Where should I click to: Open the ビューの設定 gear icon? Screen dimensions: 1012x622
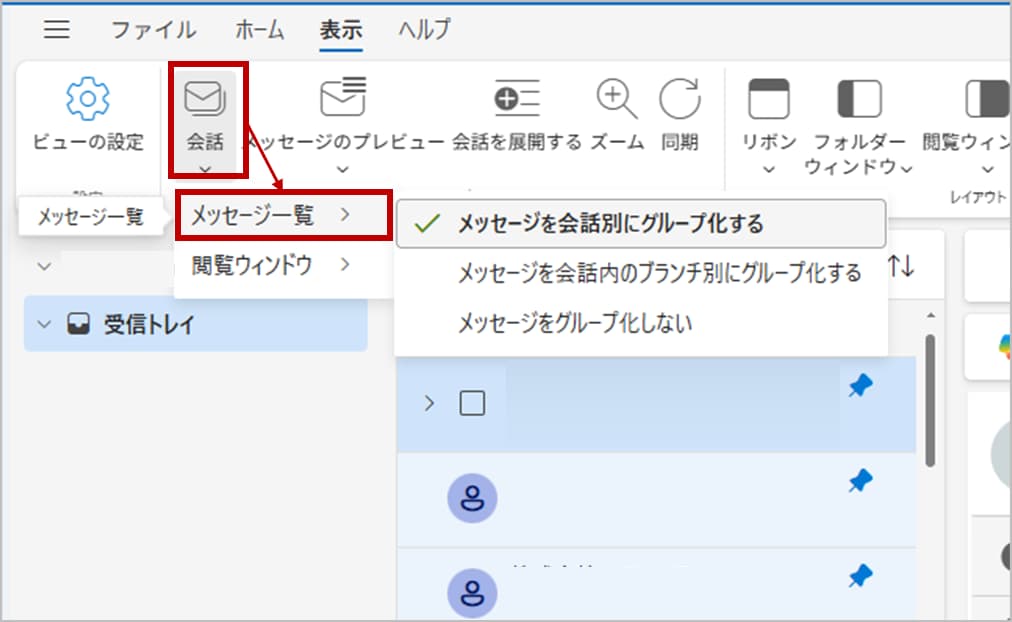click(86, 100)
